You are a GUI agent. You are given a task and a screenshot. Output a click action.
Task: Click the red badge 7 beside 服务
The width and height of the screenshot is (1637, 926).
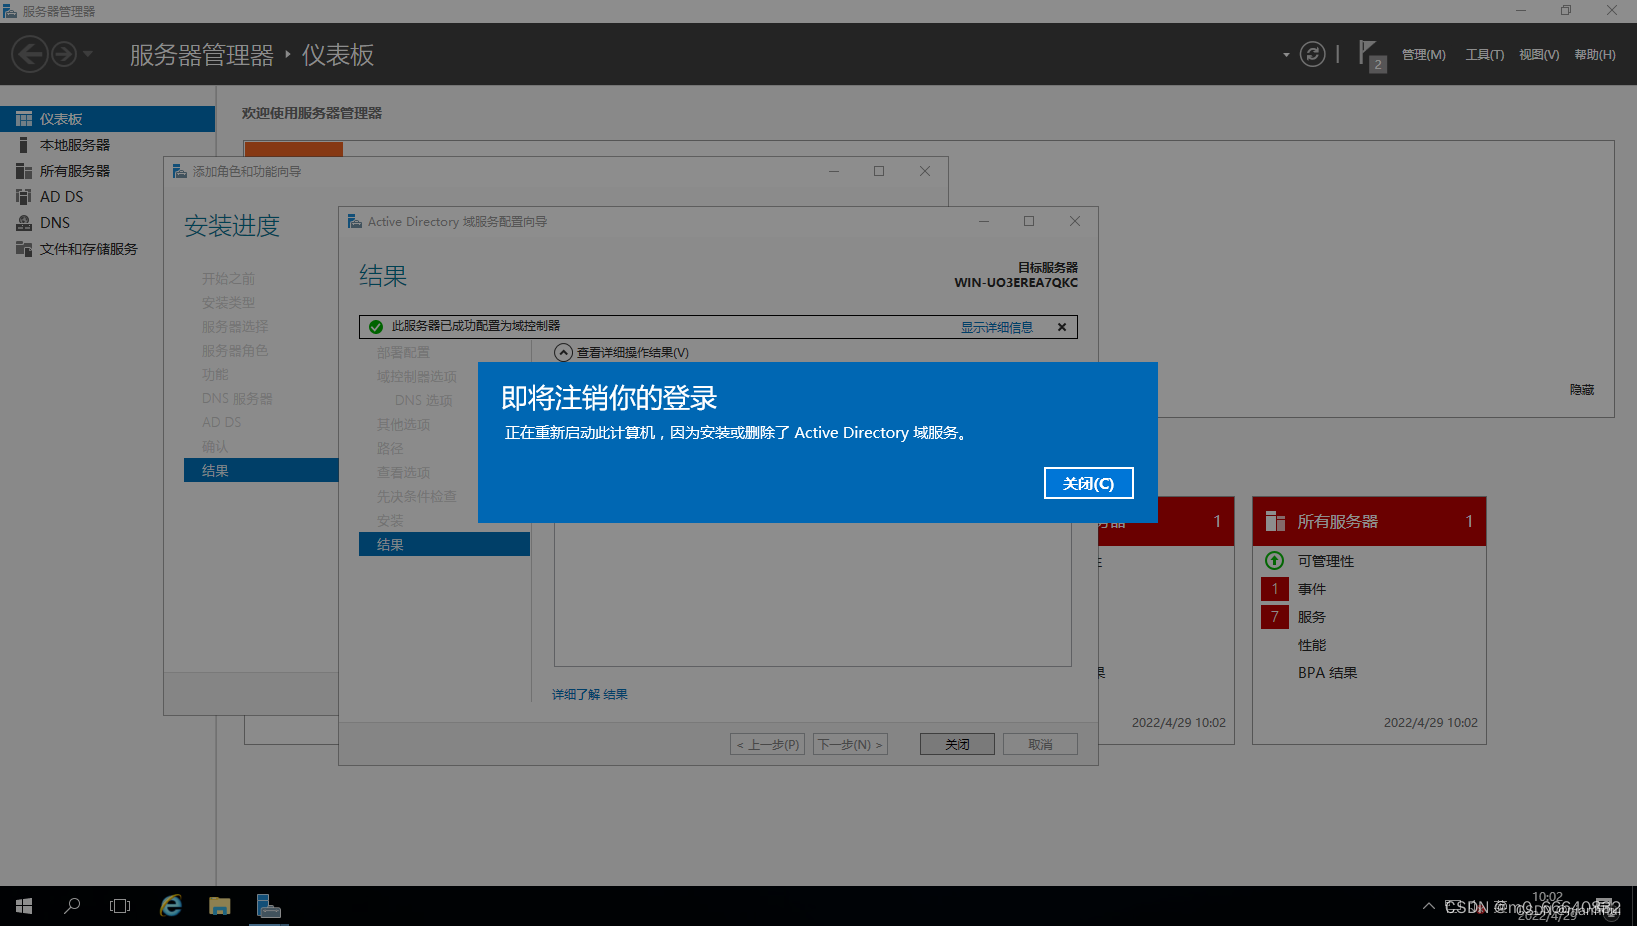pyautogui.click(x=1274, y=616)
